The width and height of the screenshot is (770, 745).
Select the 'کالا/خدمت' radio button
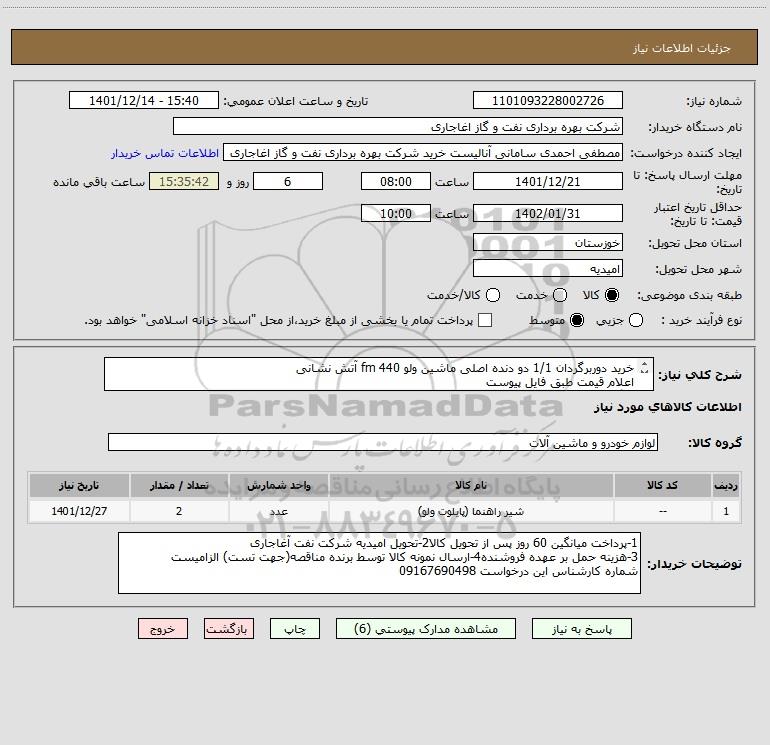click(x=493, y=295)
